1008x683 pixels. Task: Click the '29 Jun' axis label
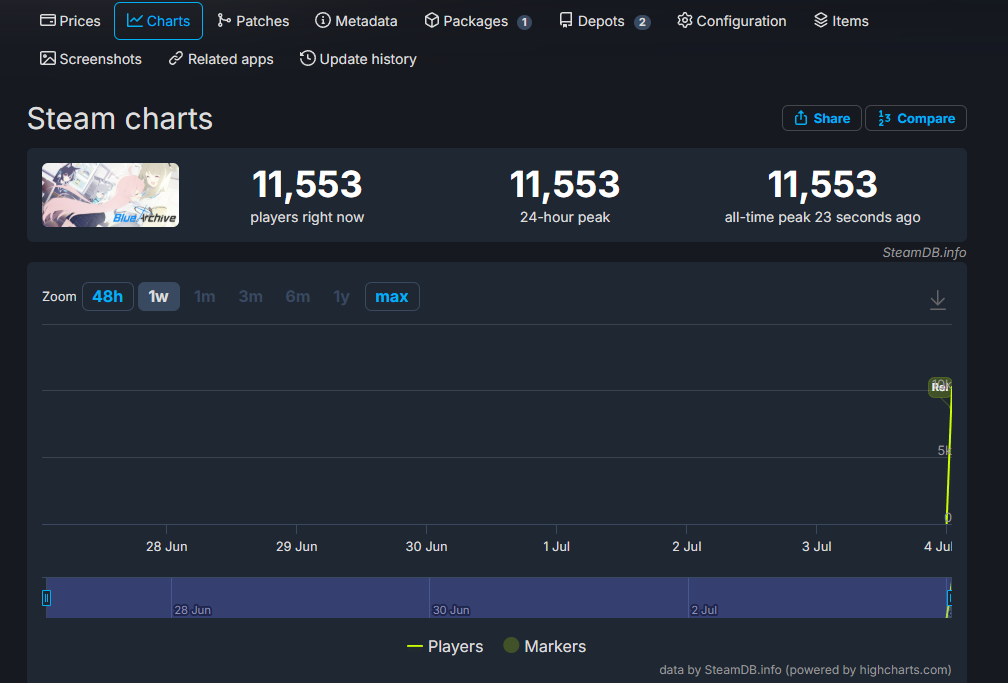(296, 547)
